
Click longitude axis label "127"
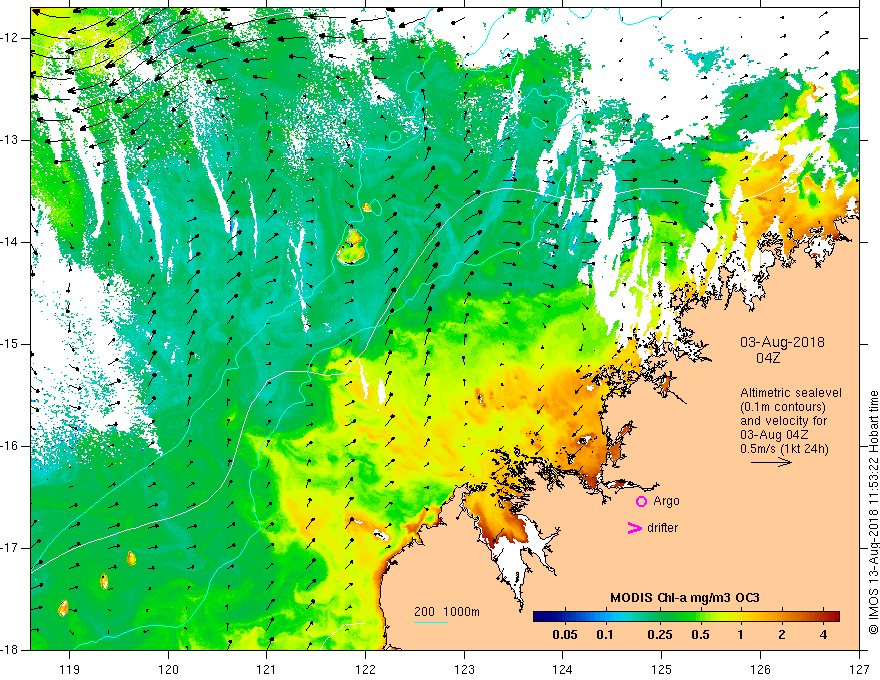tap(859, 669)
